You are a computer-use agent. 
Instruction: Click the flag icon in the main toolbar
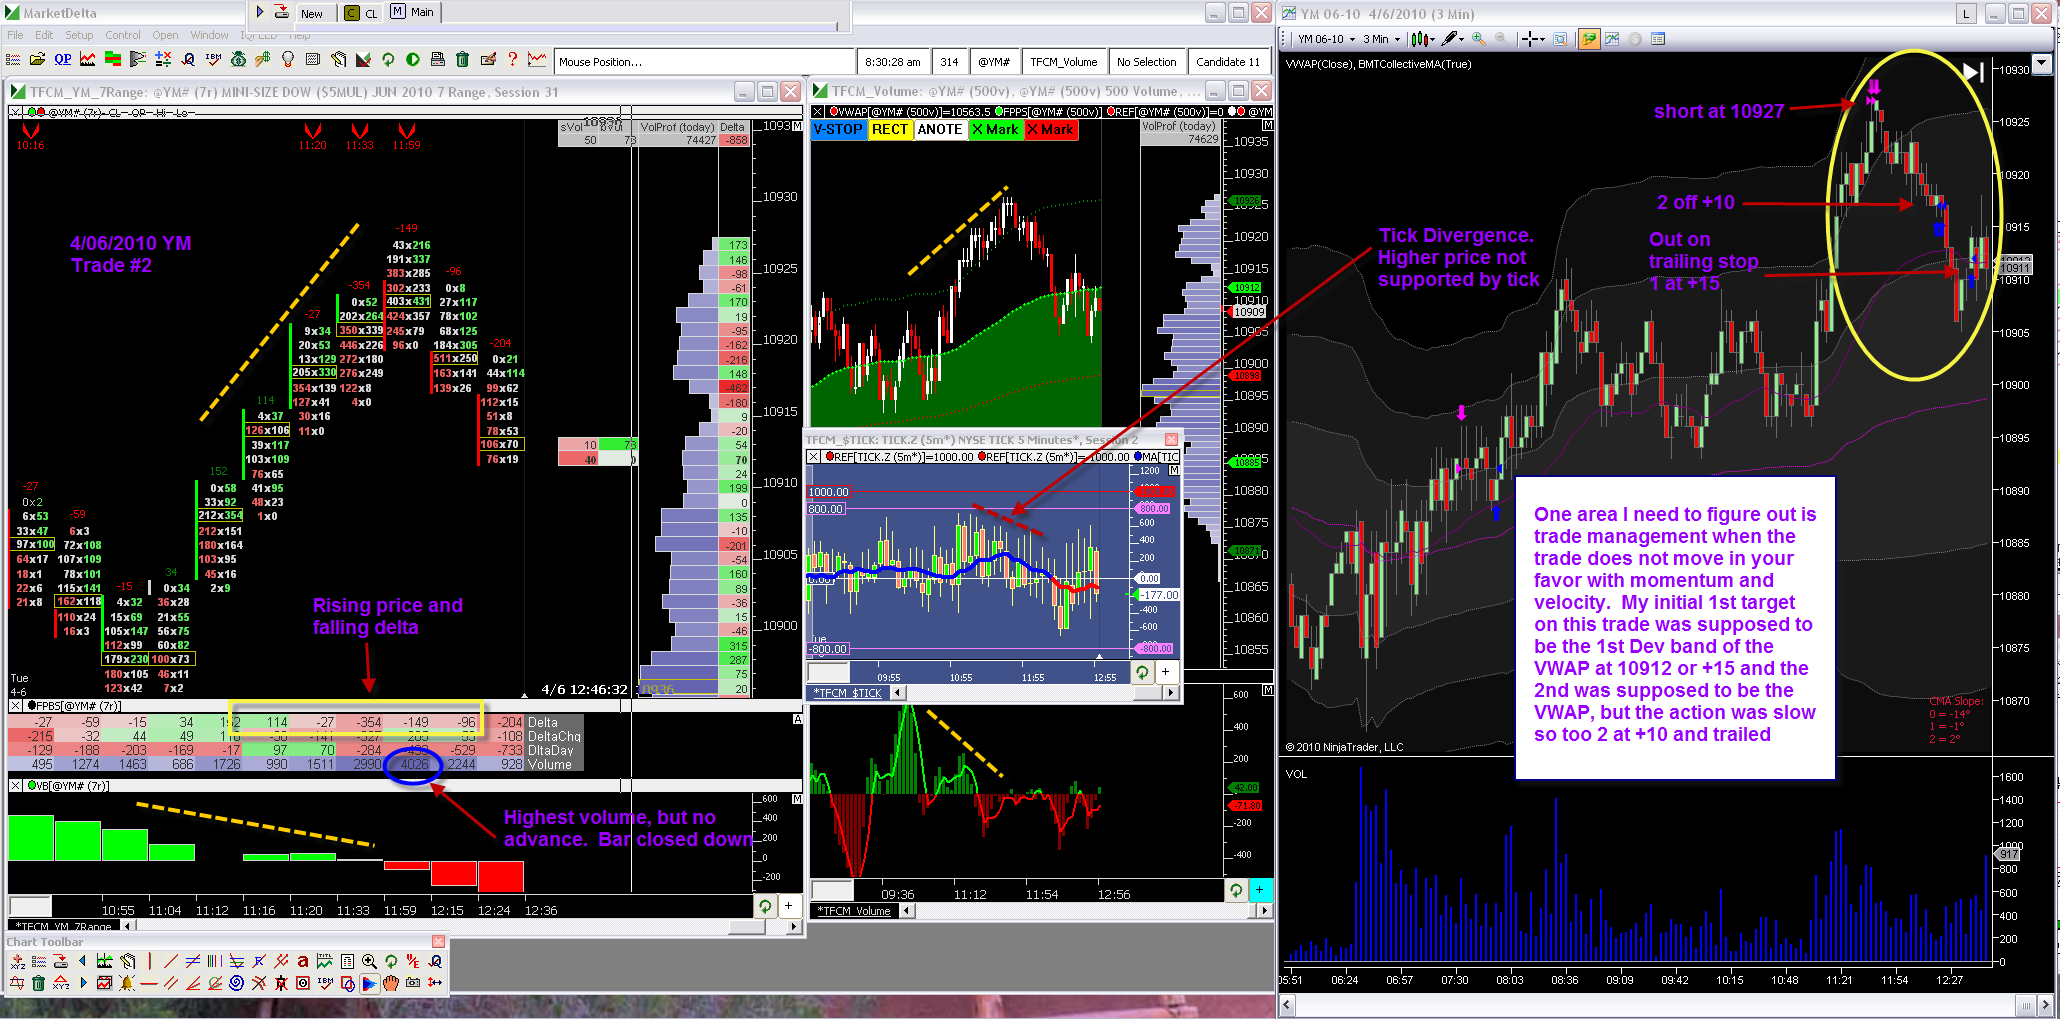[x=138, y=60]
